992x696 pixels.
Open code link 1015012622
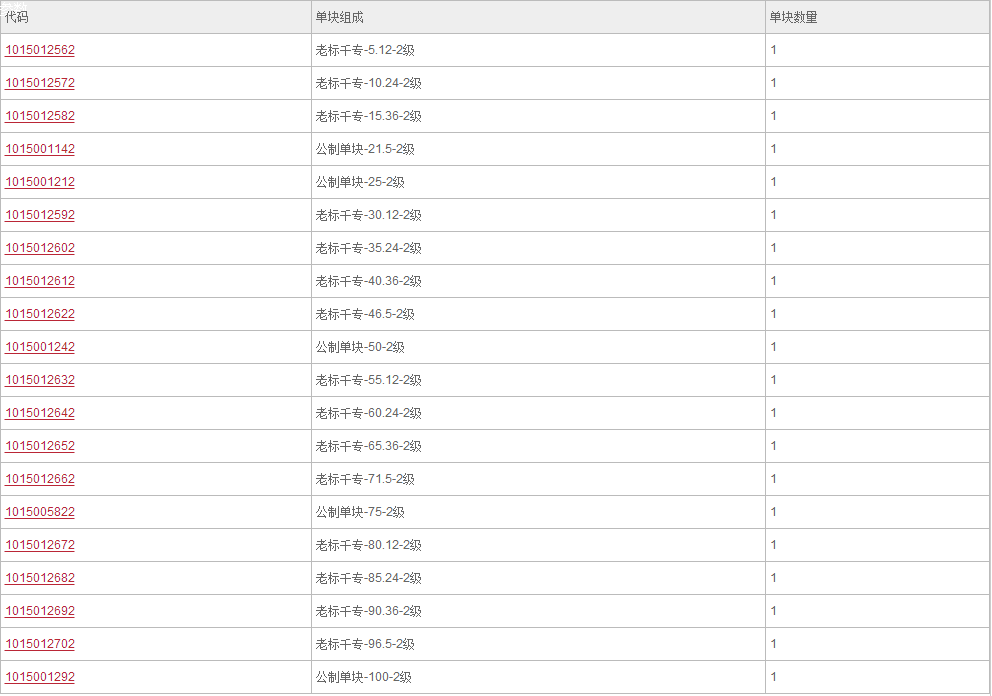coord(40,314)
